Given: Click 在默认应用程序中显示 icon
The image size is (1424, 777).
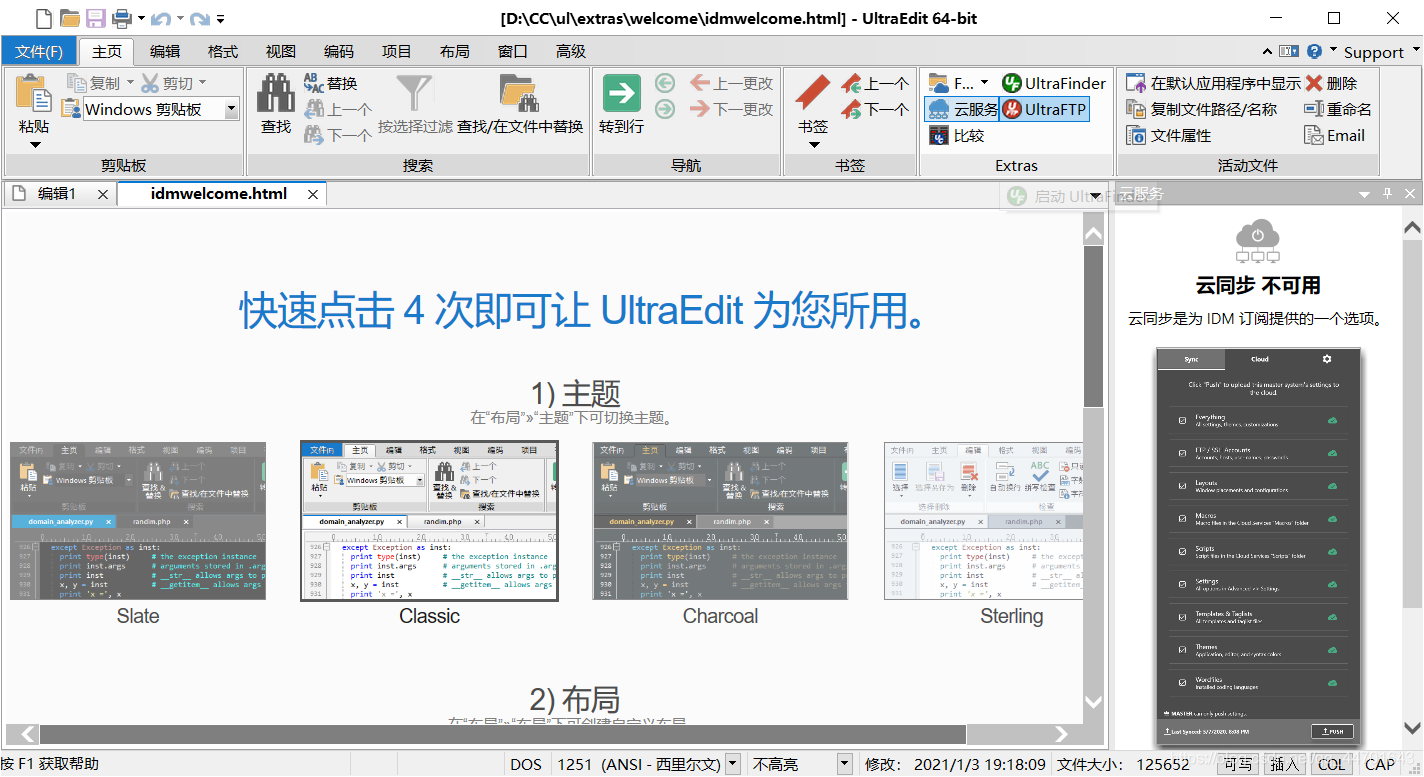Looking at the screenshot, I should (x=1135, y=83).
